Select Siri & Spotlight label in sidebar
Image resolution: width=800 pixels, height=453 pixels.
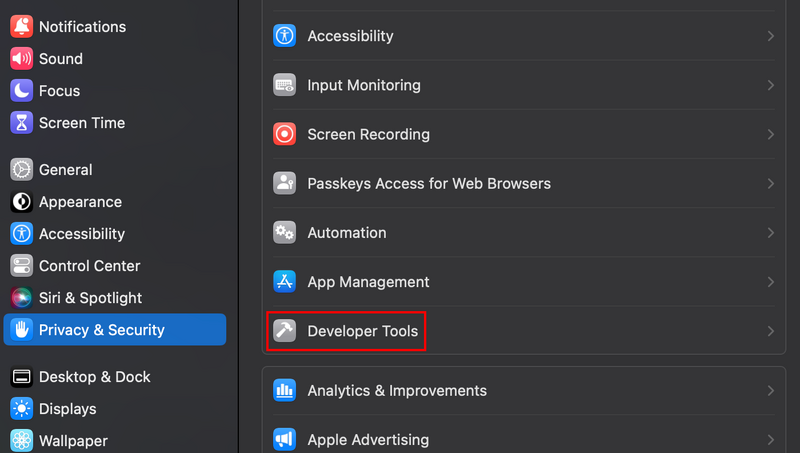coord(90,298)
